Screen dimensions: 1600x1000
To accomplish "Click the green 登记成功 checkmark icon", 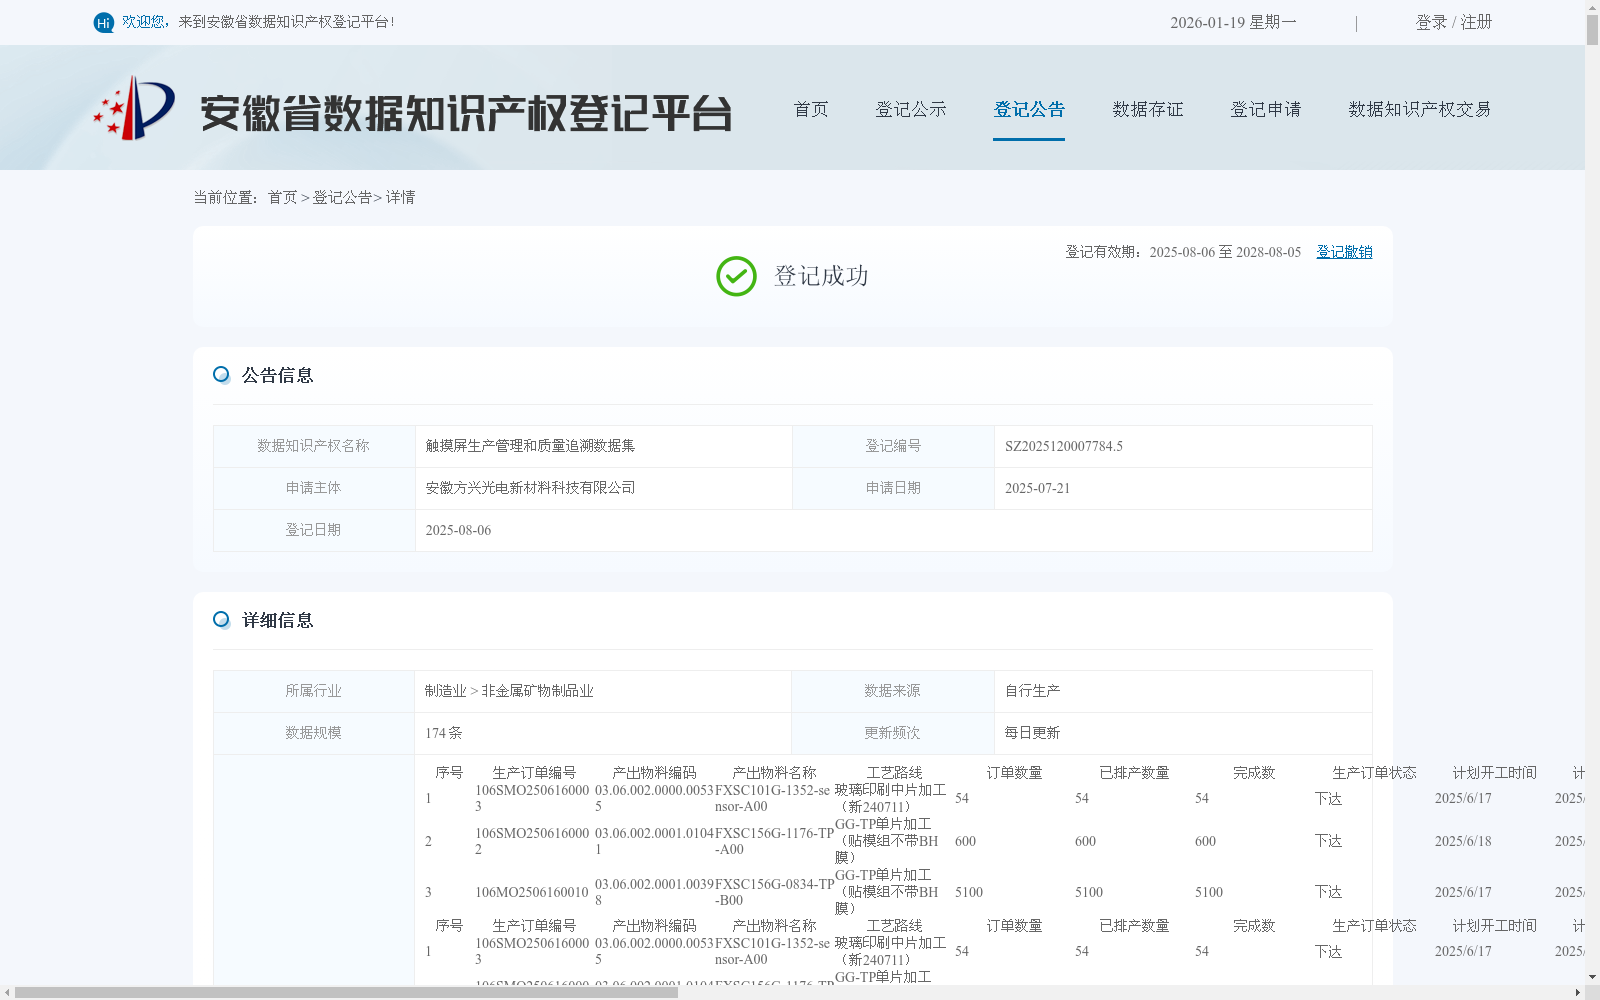I will (736, 276).
